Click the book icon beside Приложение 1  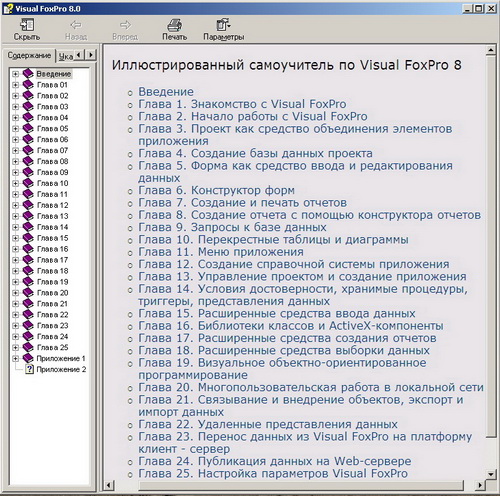pyautogui.click(x=28, y=358)
